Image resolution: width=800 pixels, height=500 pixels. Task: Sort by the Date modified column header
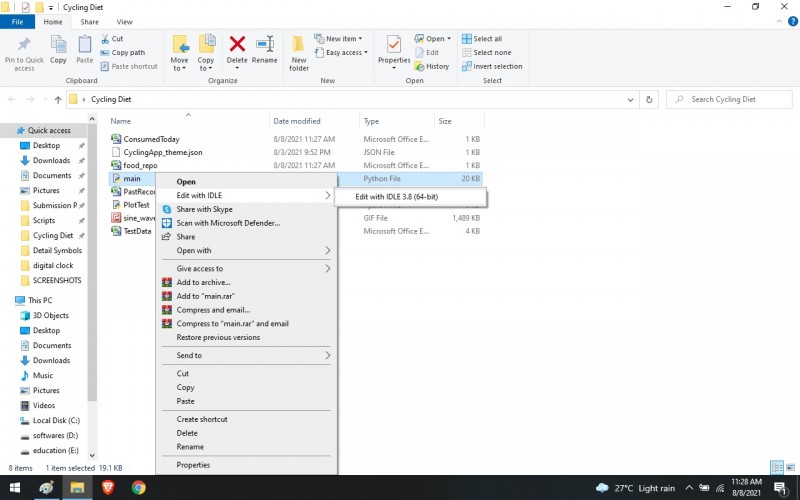point(297,121)
